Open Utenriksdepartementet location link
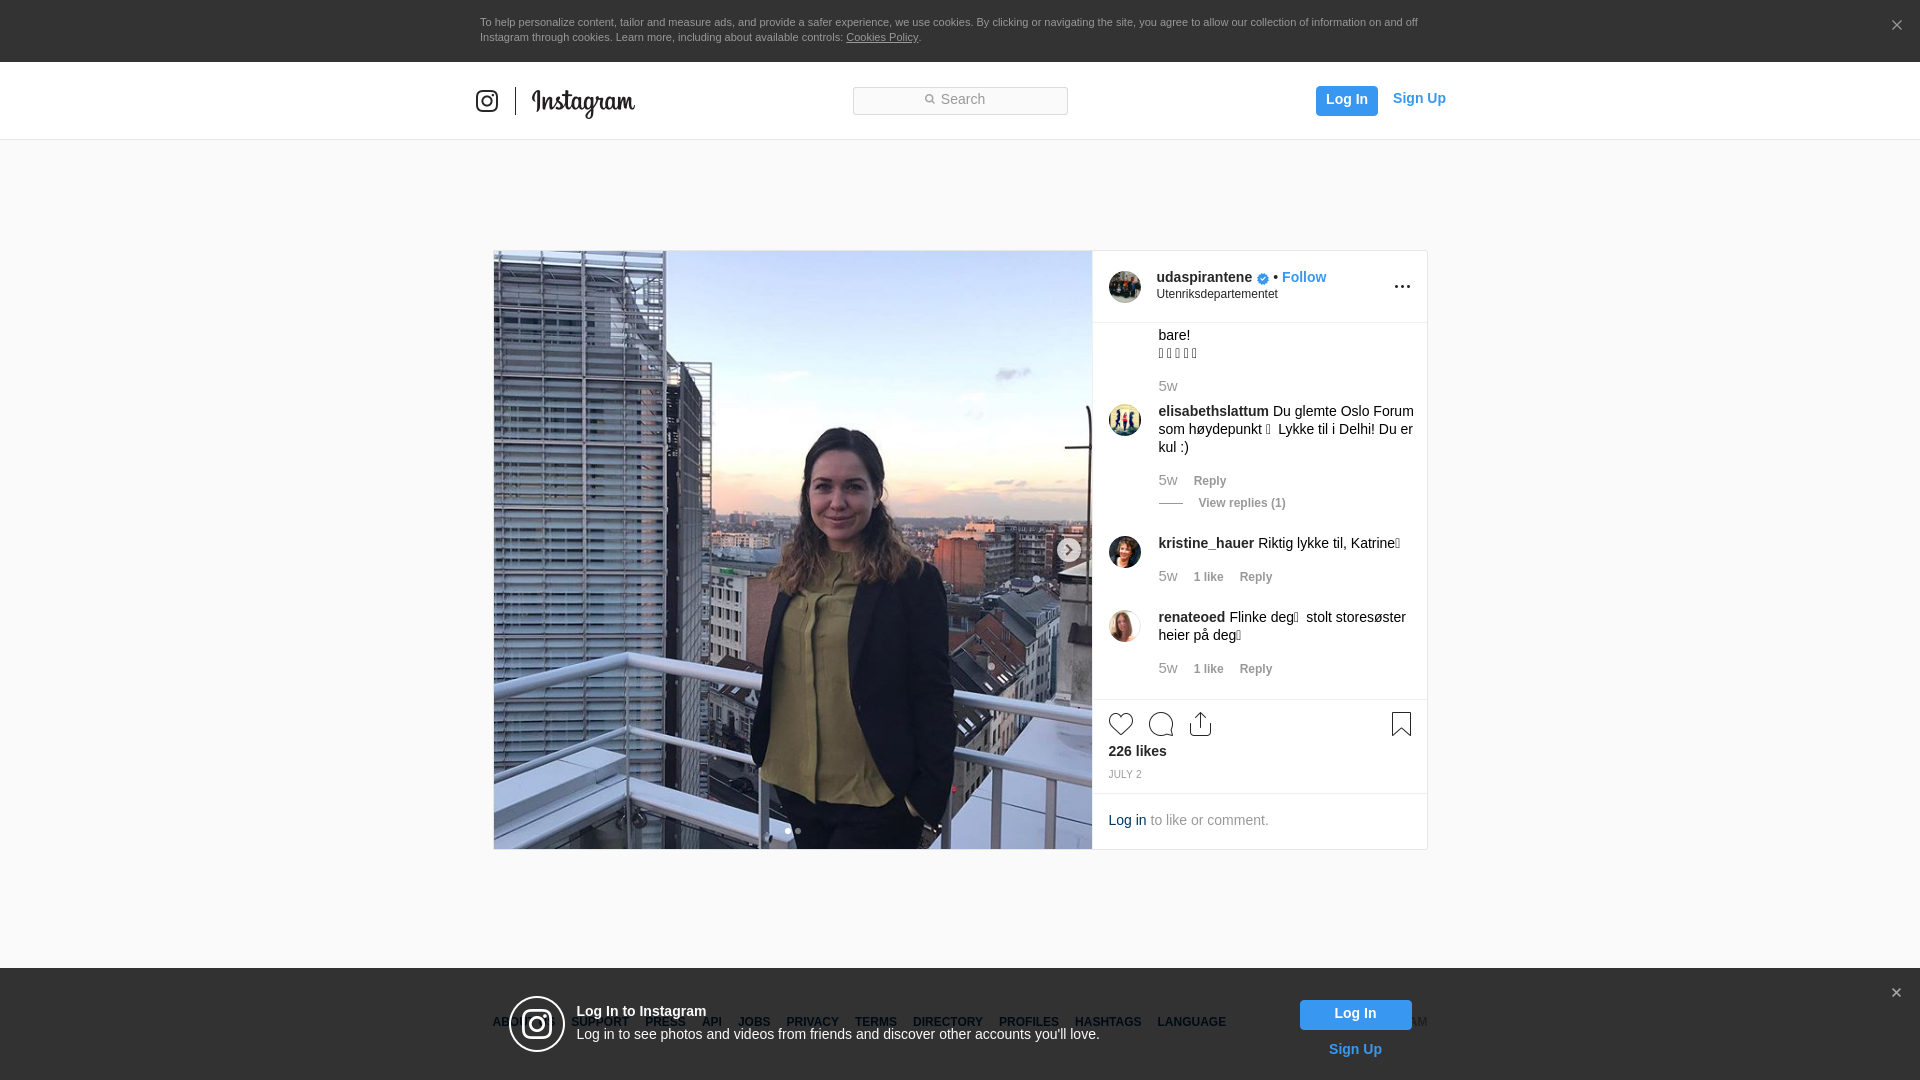The width and height of the screenshot is (1920, 1080). 1217,294
